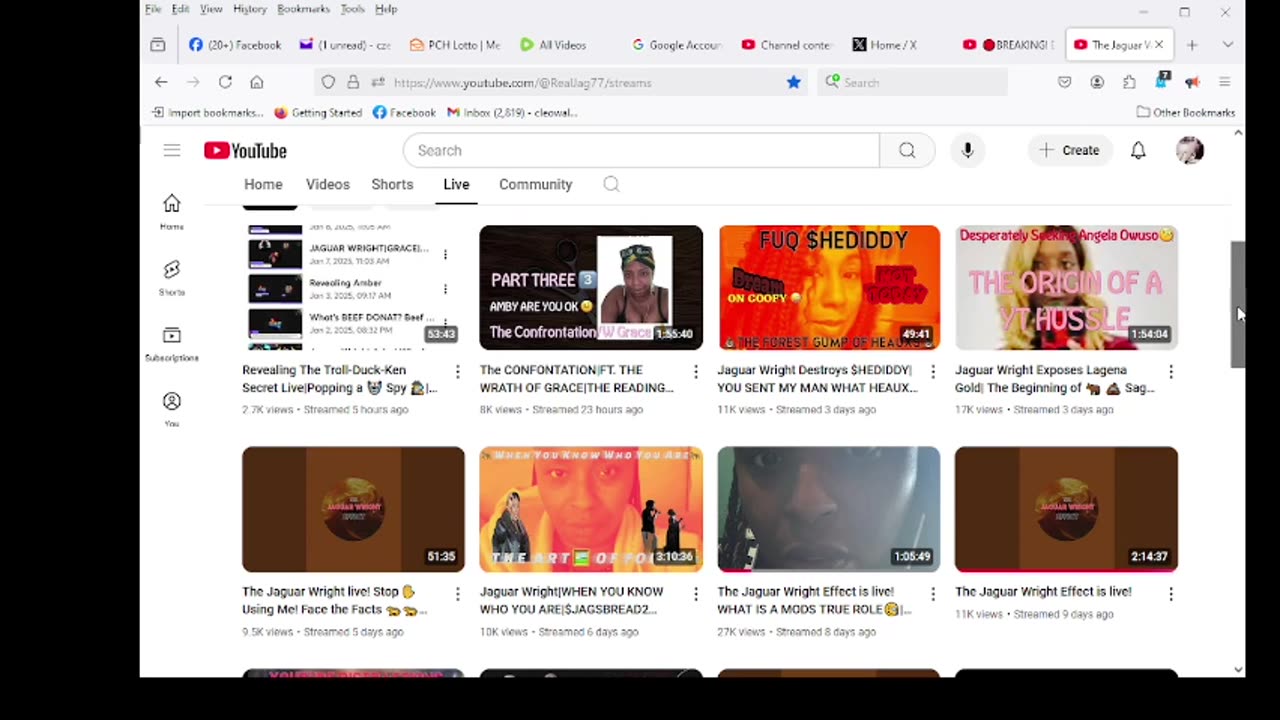Click the vertical page scrollbar thumb

(1238, 304)
